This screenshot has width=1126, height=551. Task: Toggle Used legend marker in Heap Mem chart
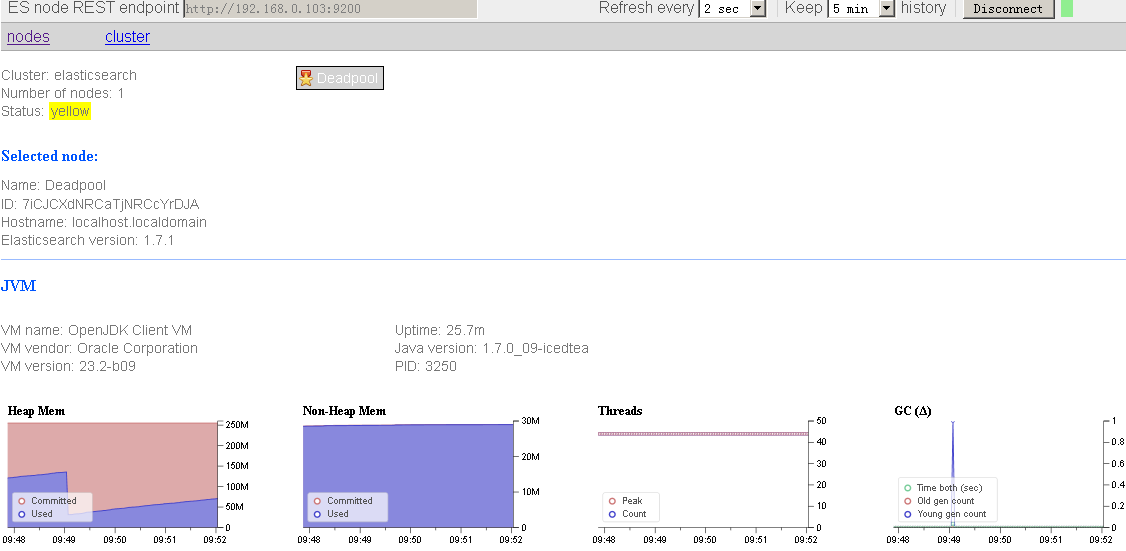click(22, 514)
